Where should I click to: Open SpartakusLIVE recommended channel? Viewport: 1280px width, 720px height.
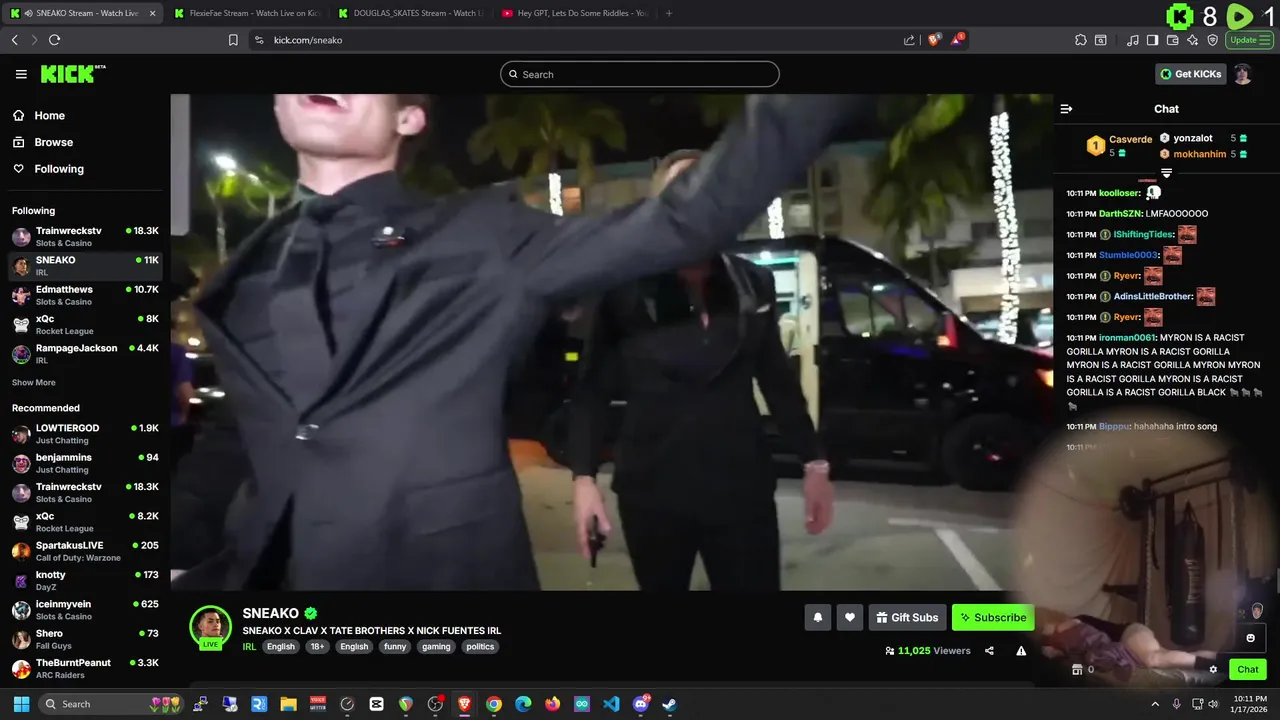[85, 551]
